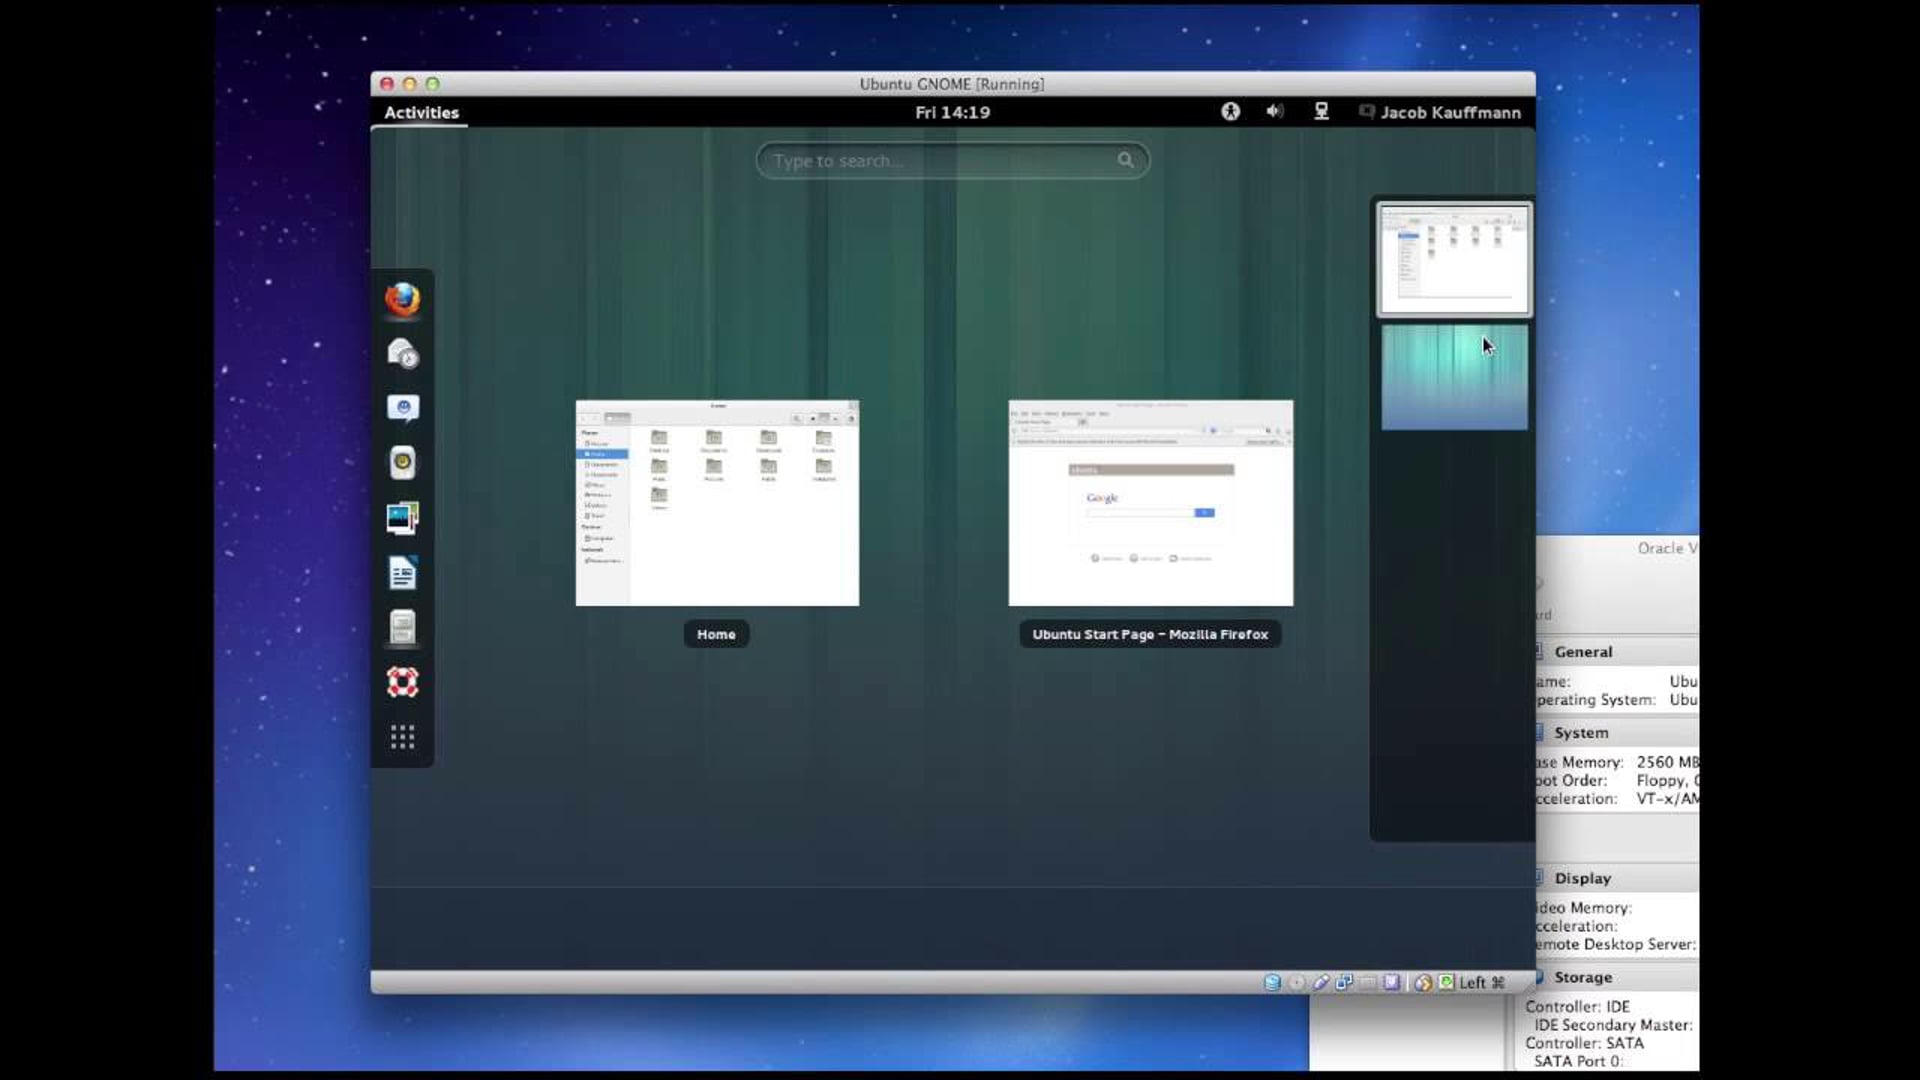Select the General section in VirtualBox
The height and width of the screenshot is (1080, 1920).
coord(1582,650)
